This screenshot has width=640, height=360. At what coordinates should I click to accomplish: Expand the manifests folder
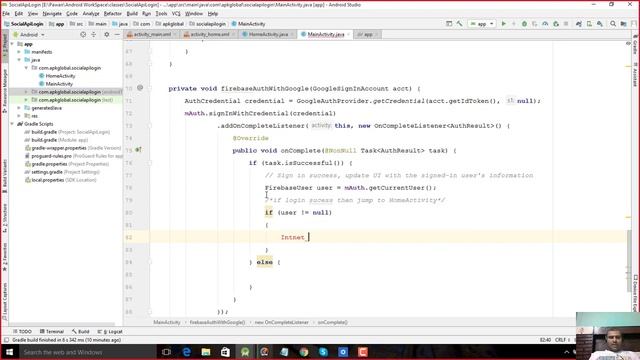[x=19, y=52]
